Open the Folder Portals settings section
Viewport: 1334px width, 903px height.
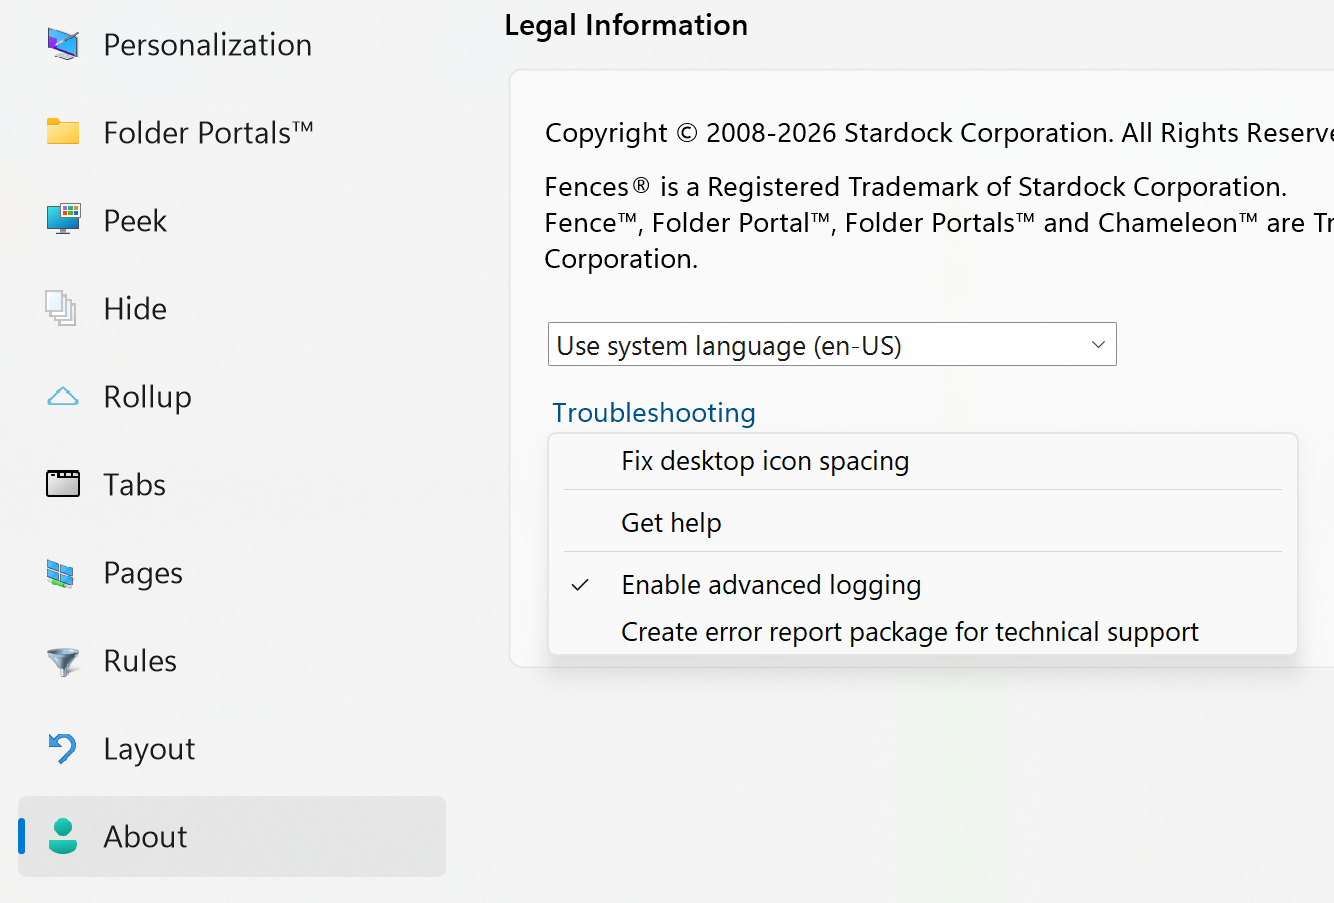[208, 132]
